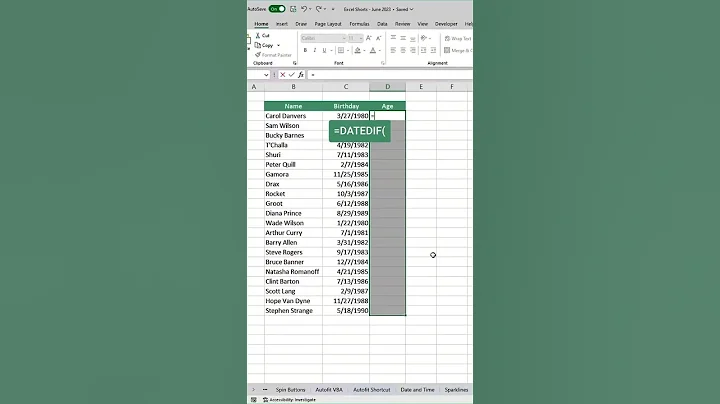Open Customize Quick Access Toolbar dropdown

point(333,9)
